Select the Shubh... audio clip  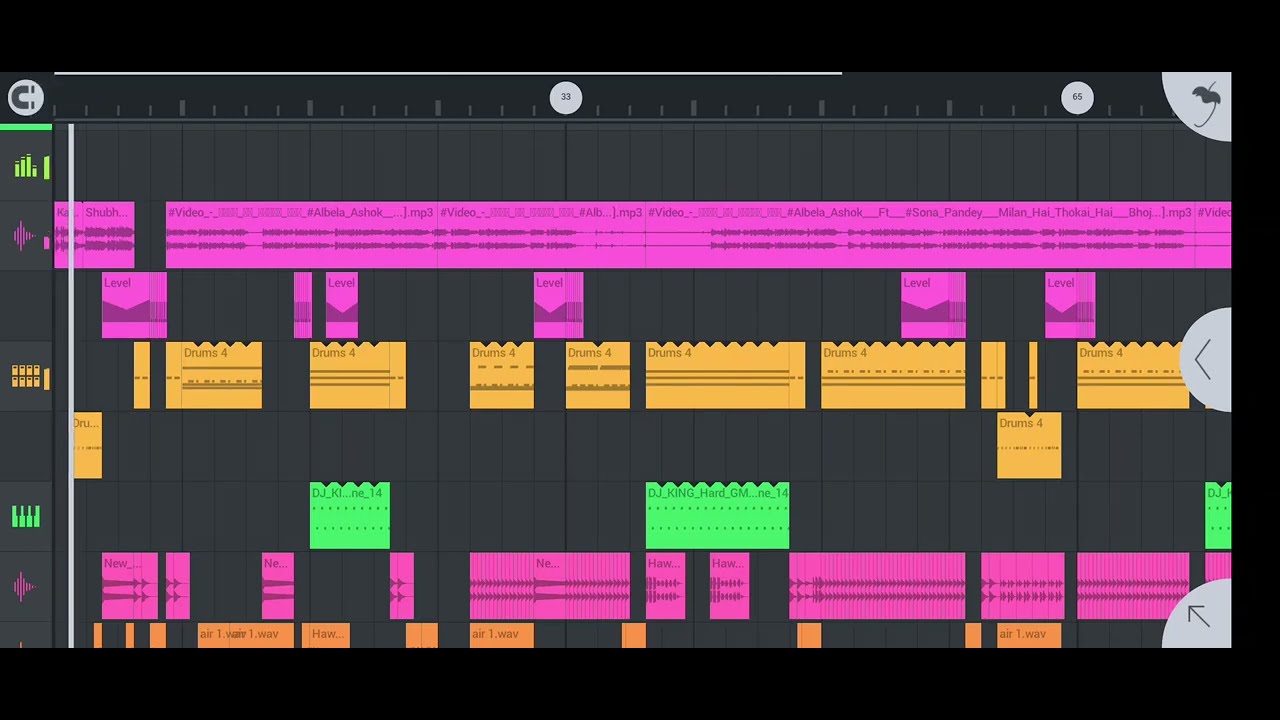click(x=108, y=235)
